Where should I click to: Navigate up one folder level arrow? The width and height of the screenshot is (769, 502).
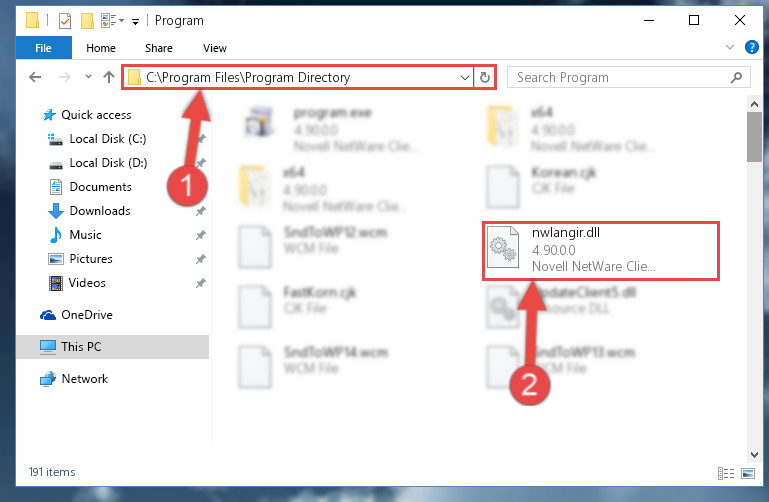pos(109,77)
